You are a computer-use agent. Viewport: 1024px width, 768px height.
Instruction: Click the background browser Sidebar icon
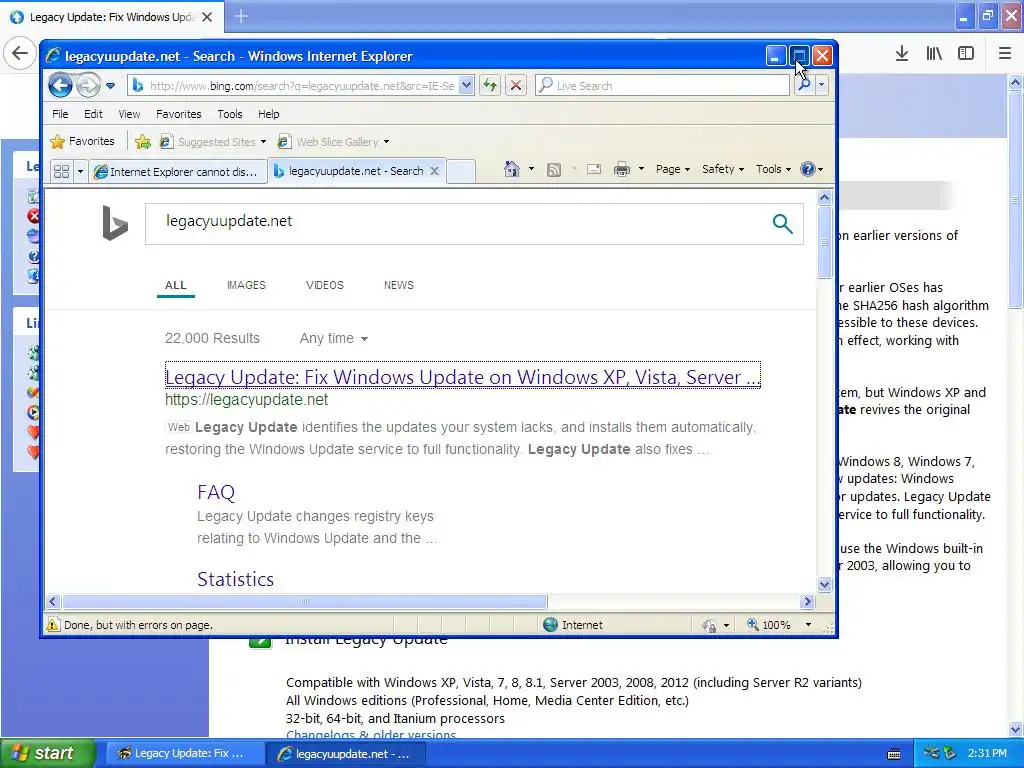[x=966, y=53]
